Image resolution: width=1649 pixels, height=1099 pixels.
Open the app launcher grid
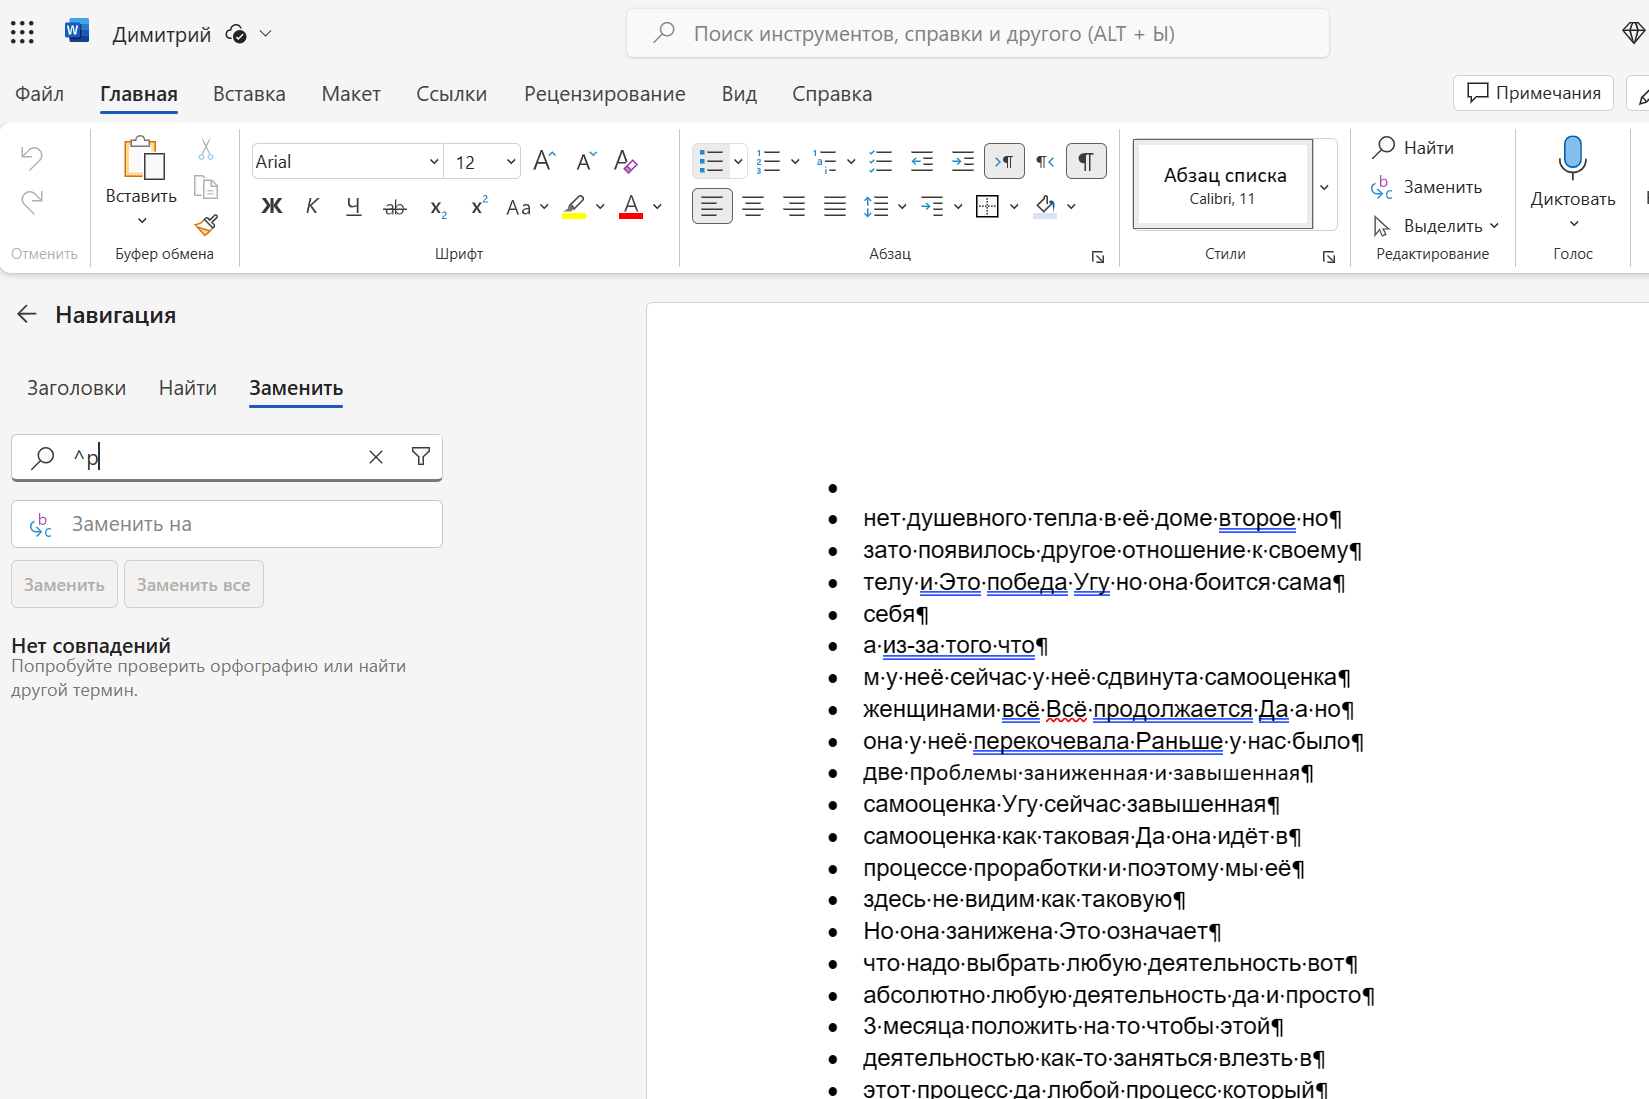(22, 33)
